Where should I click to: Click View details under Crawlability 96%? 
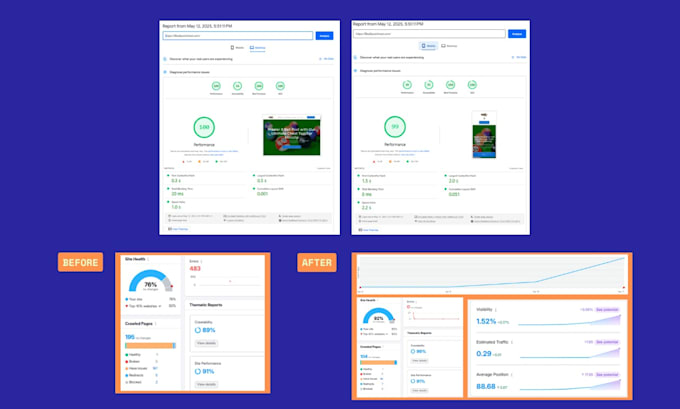click(419, 360)
